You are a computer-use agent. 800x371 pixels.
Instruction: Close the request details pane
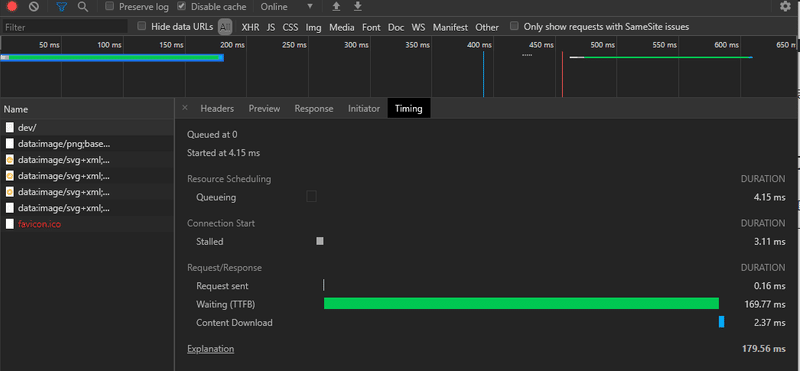(x=185, y=108)
